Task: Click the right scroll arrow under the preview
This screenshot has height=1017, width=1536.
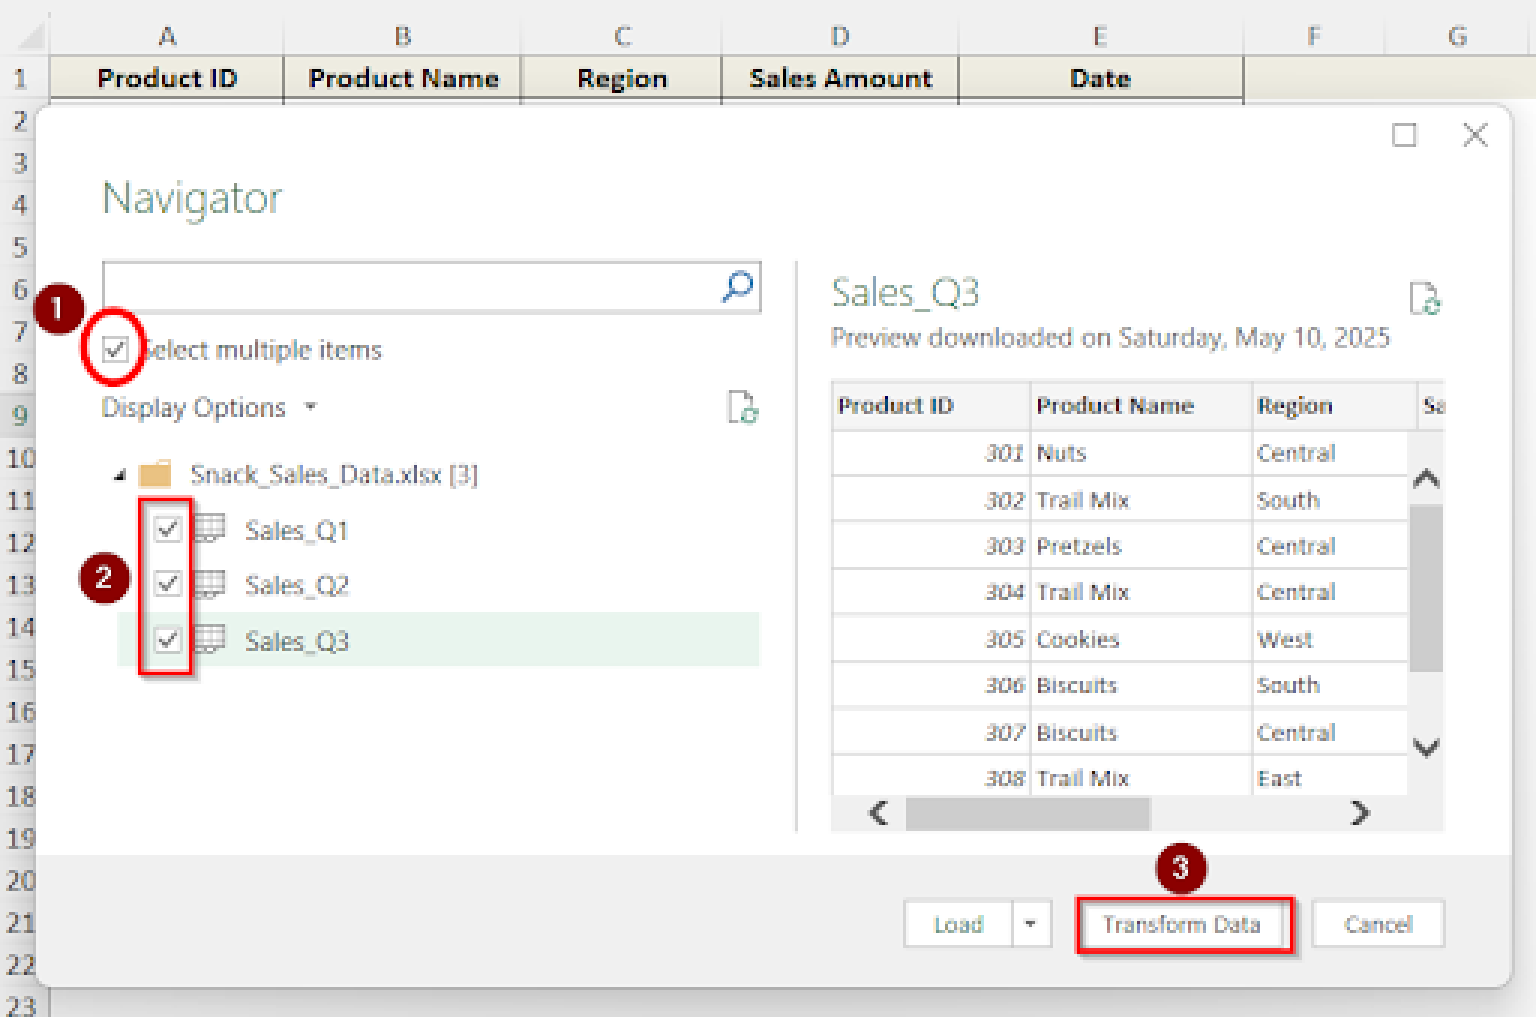Action: click(x=1360, y=814)
